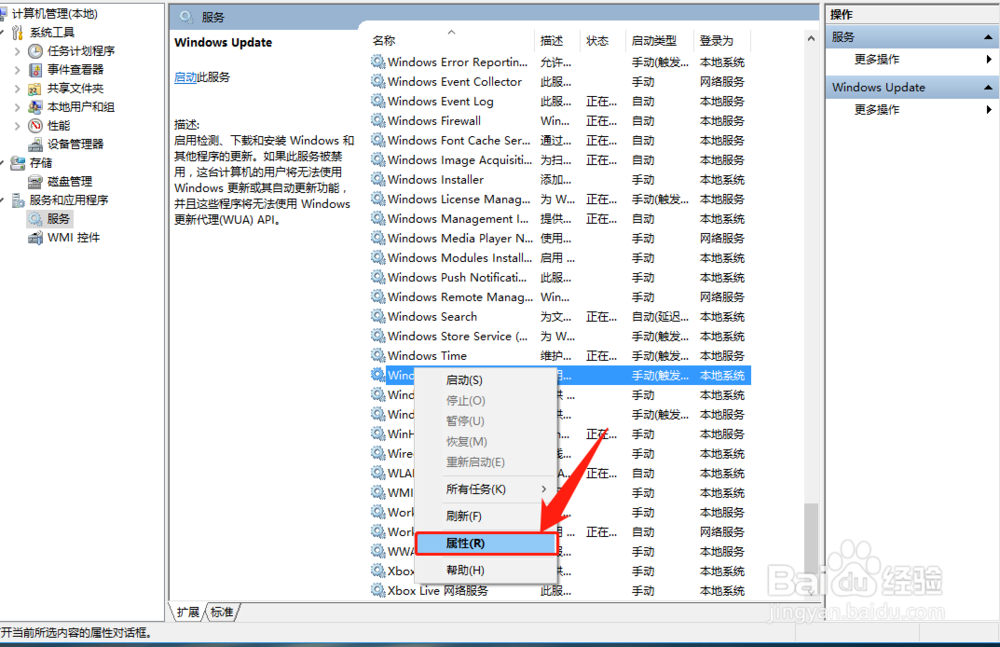Sort by the 状态 column header
The width and height of the screenshot is (1000, 647).
click(x=603, y=41)
